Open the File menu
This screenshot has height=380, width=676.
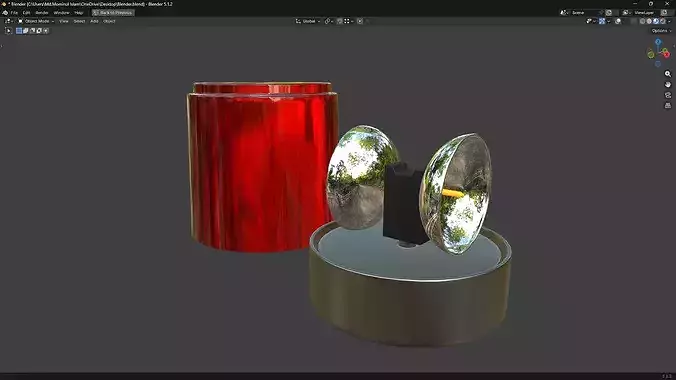pos(14,13)
